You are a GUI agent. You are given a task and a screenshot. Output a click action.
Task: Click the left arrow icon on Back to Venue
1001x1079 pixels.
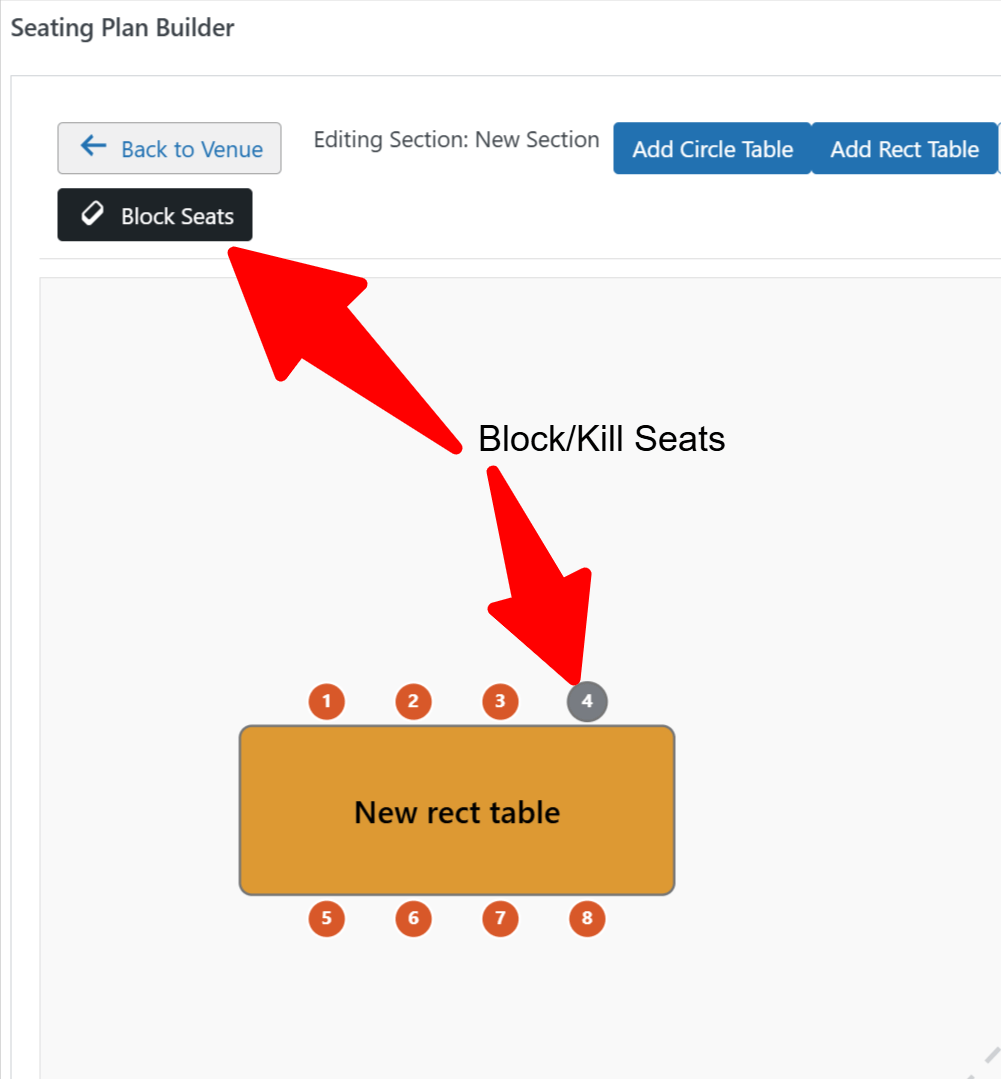pos(93,147)
